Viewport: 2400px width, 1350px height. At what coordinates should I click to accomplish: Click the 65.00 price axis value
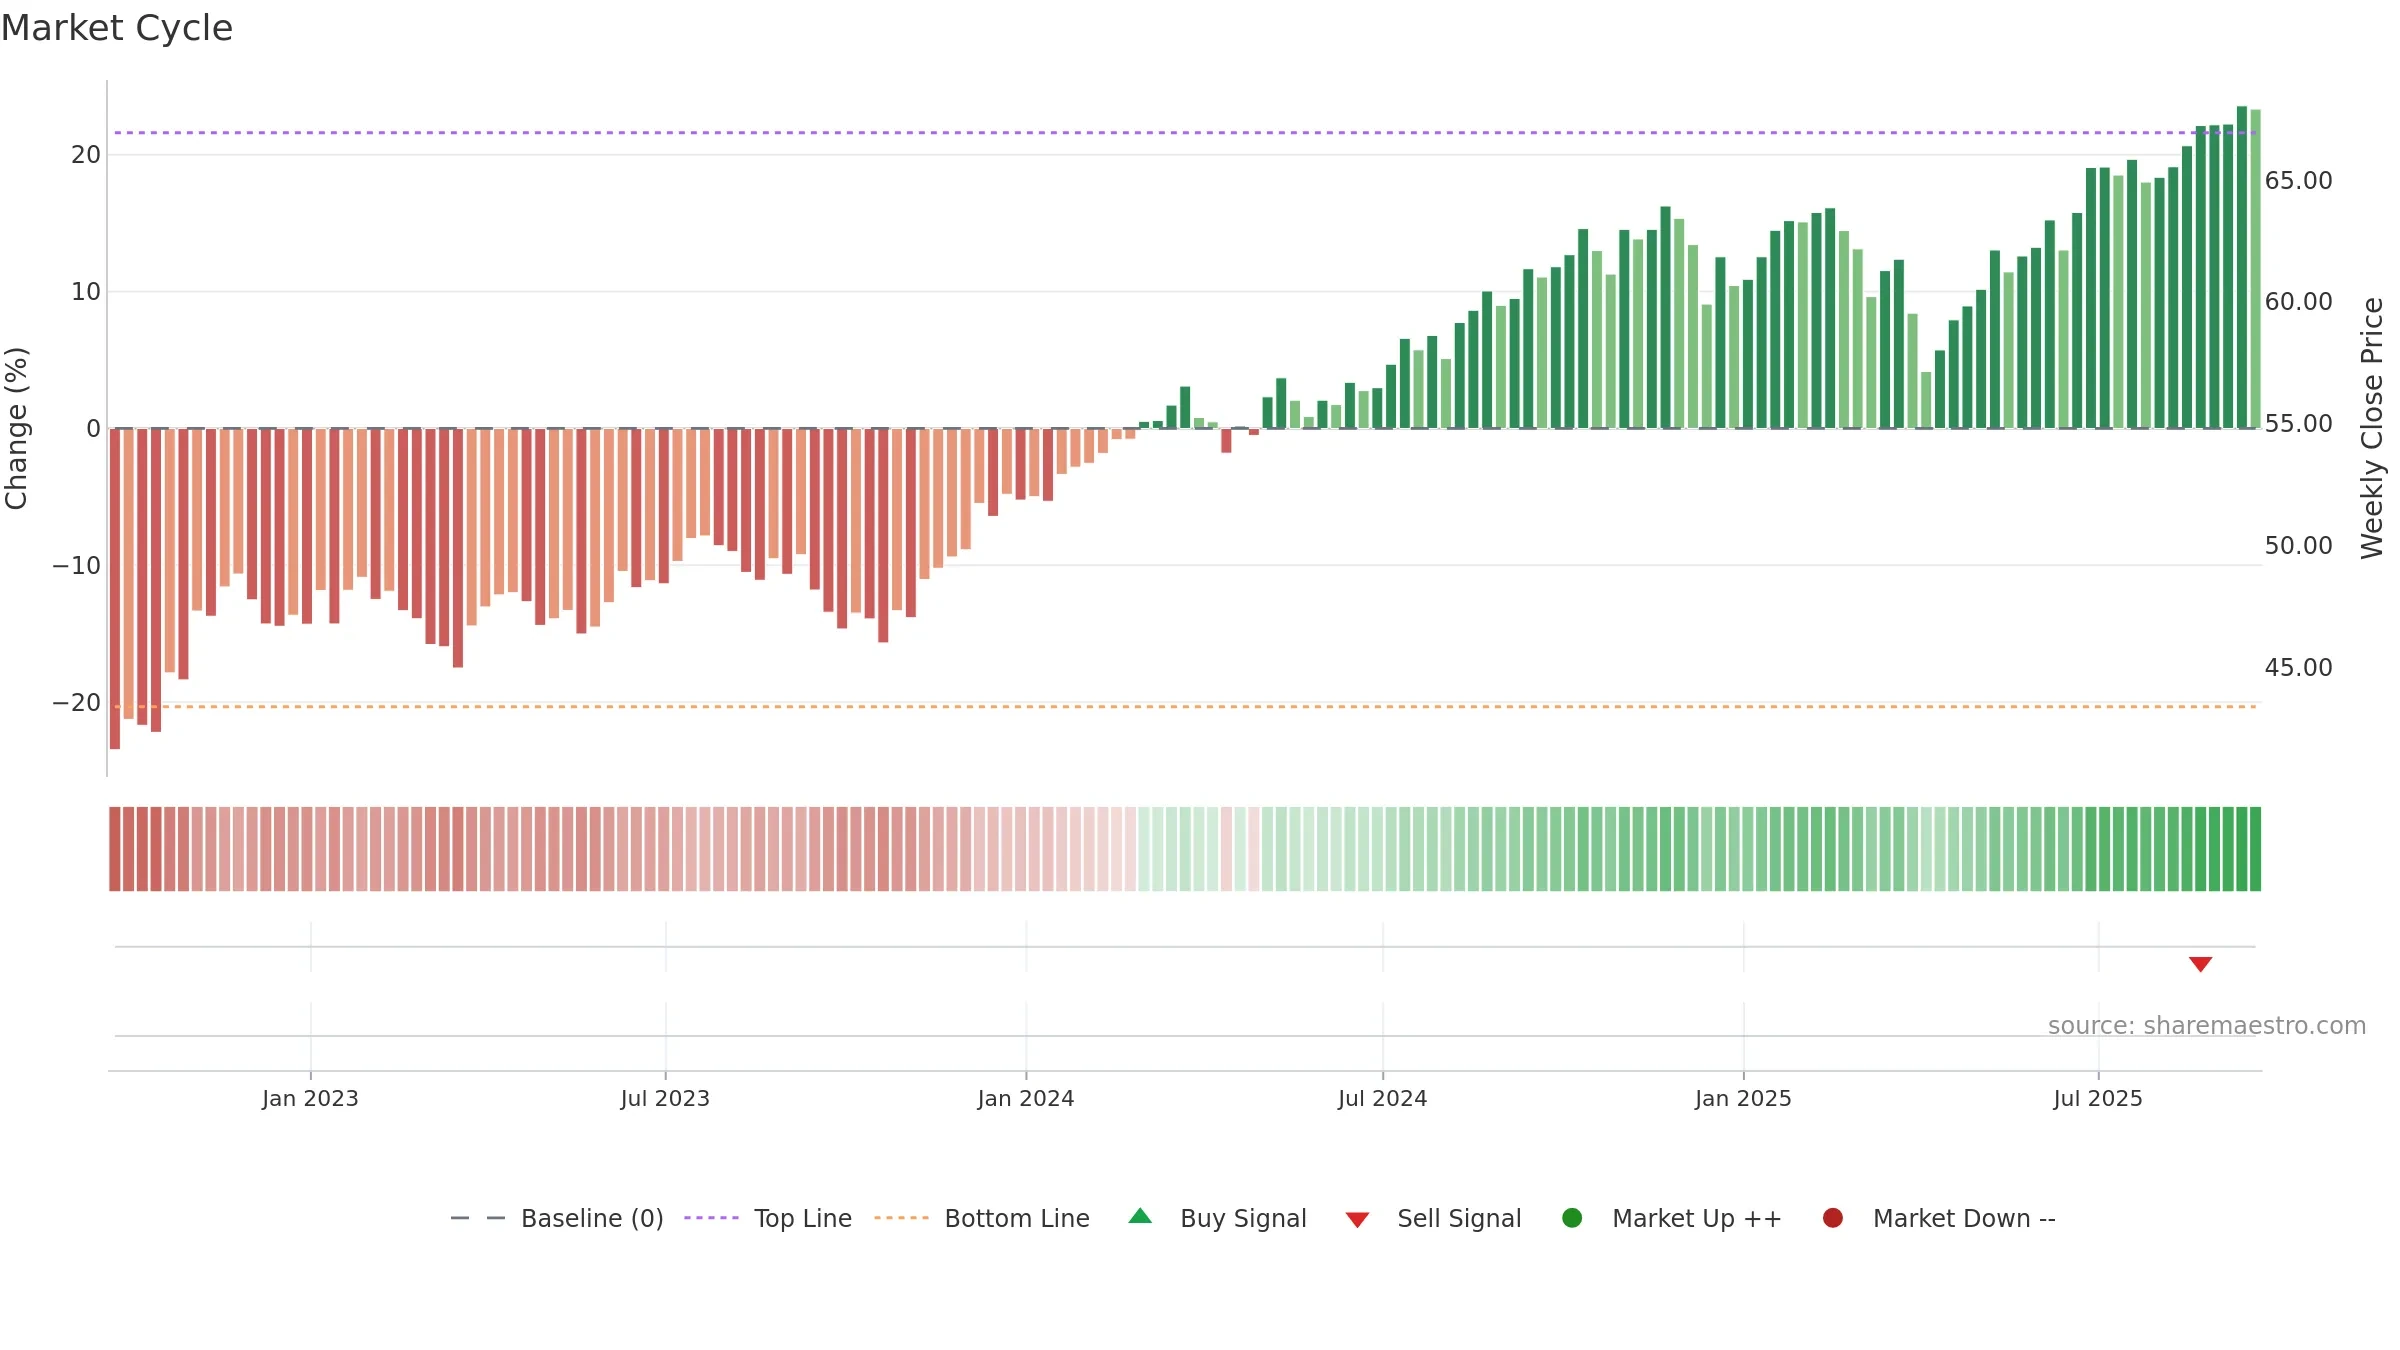[x=2298, y=181]
